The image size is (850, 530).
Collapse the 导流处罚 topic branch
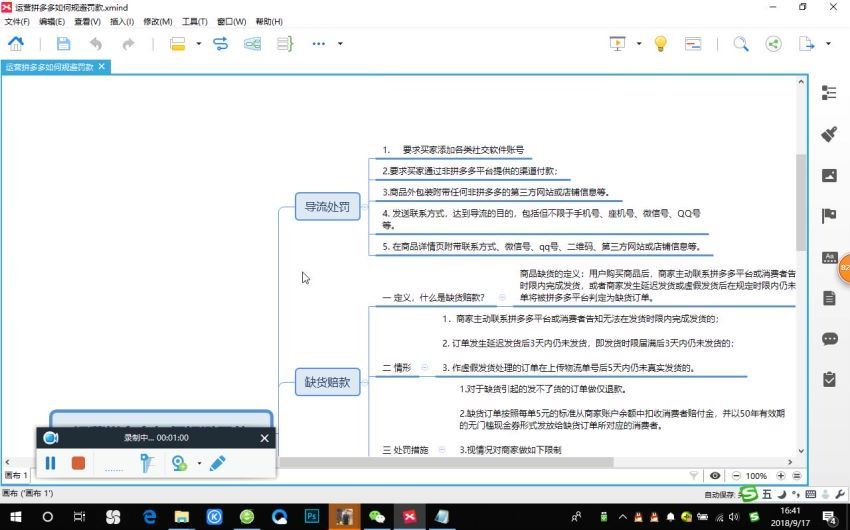(365, 206)
